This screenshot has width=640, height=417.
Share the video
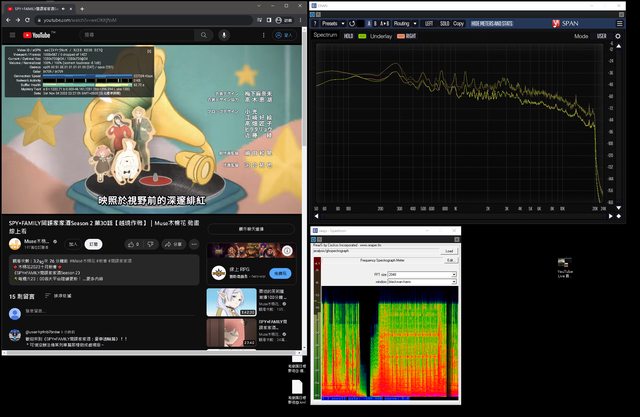pos(173,244)
